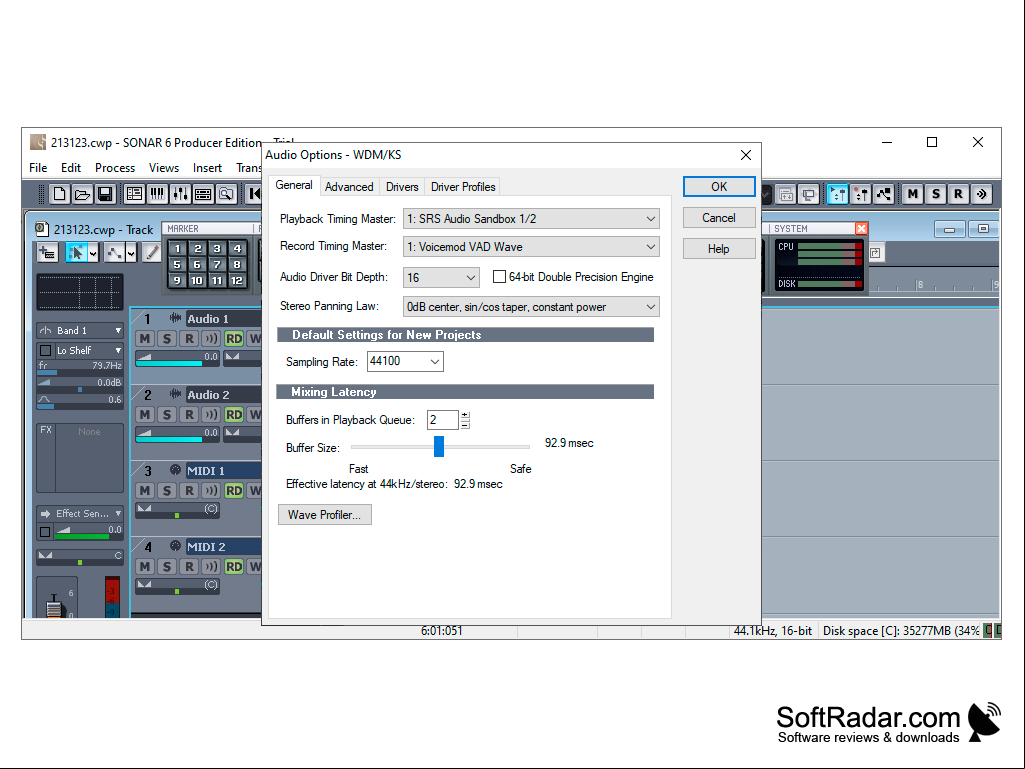Click the MIDI 1 pan slider

(x=178, y=511)
